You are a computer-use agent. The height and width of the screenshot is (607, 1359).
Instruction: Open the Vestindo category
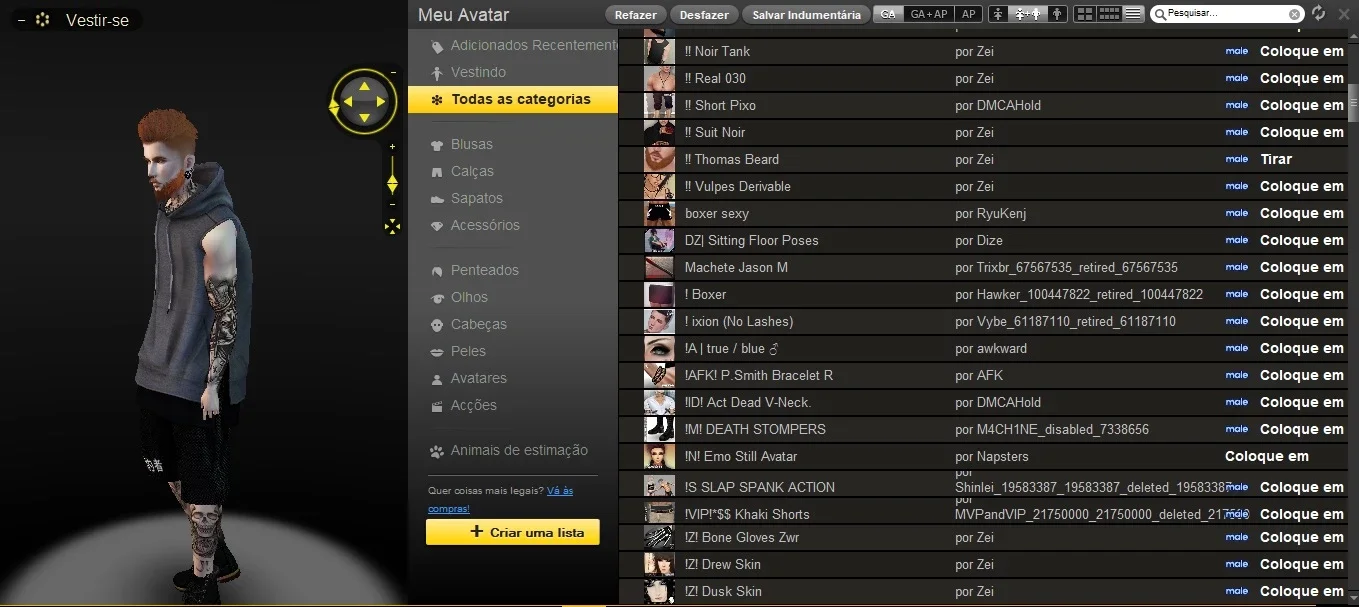pos(468,72)
